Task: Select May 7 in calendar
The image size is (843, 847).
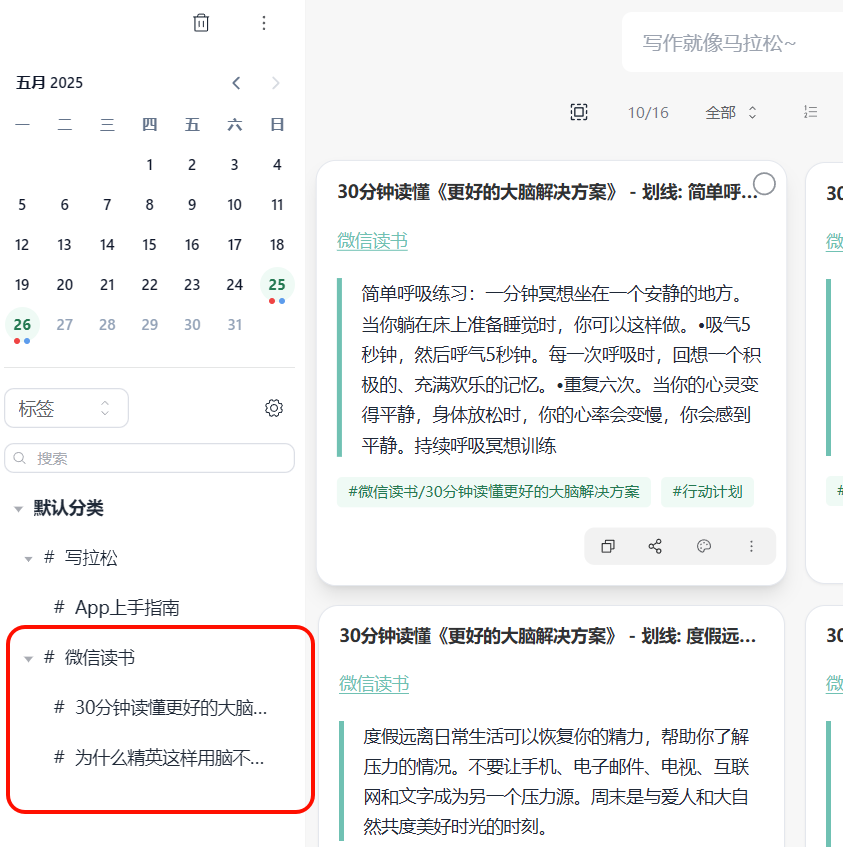Action: point(107,205)
